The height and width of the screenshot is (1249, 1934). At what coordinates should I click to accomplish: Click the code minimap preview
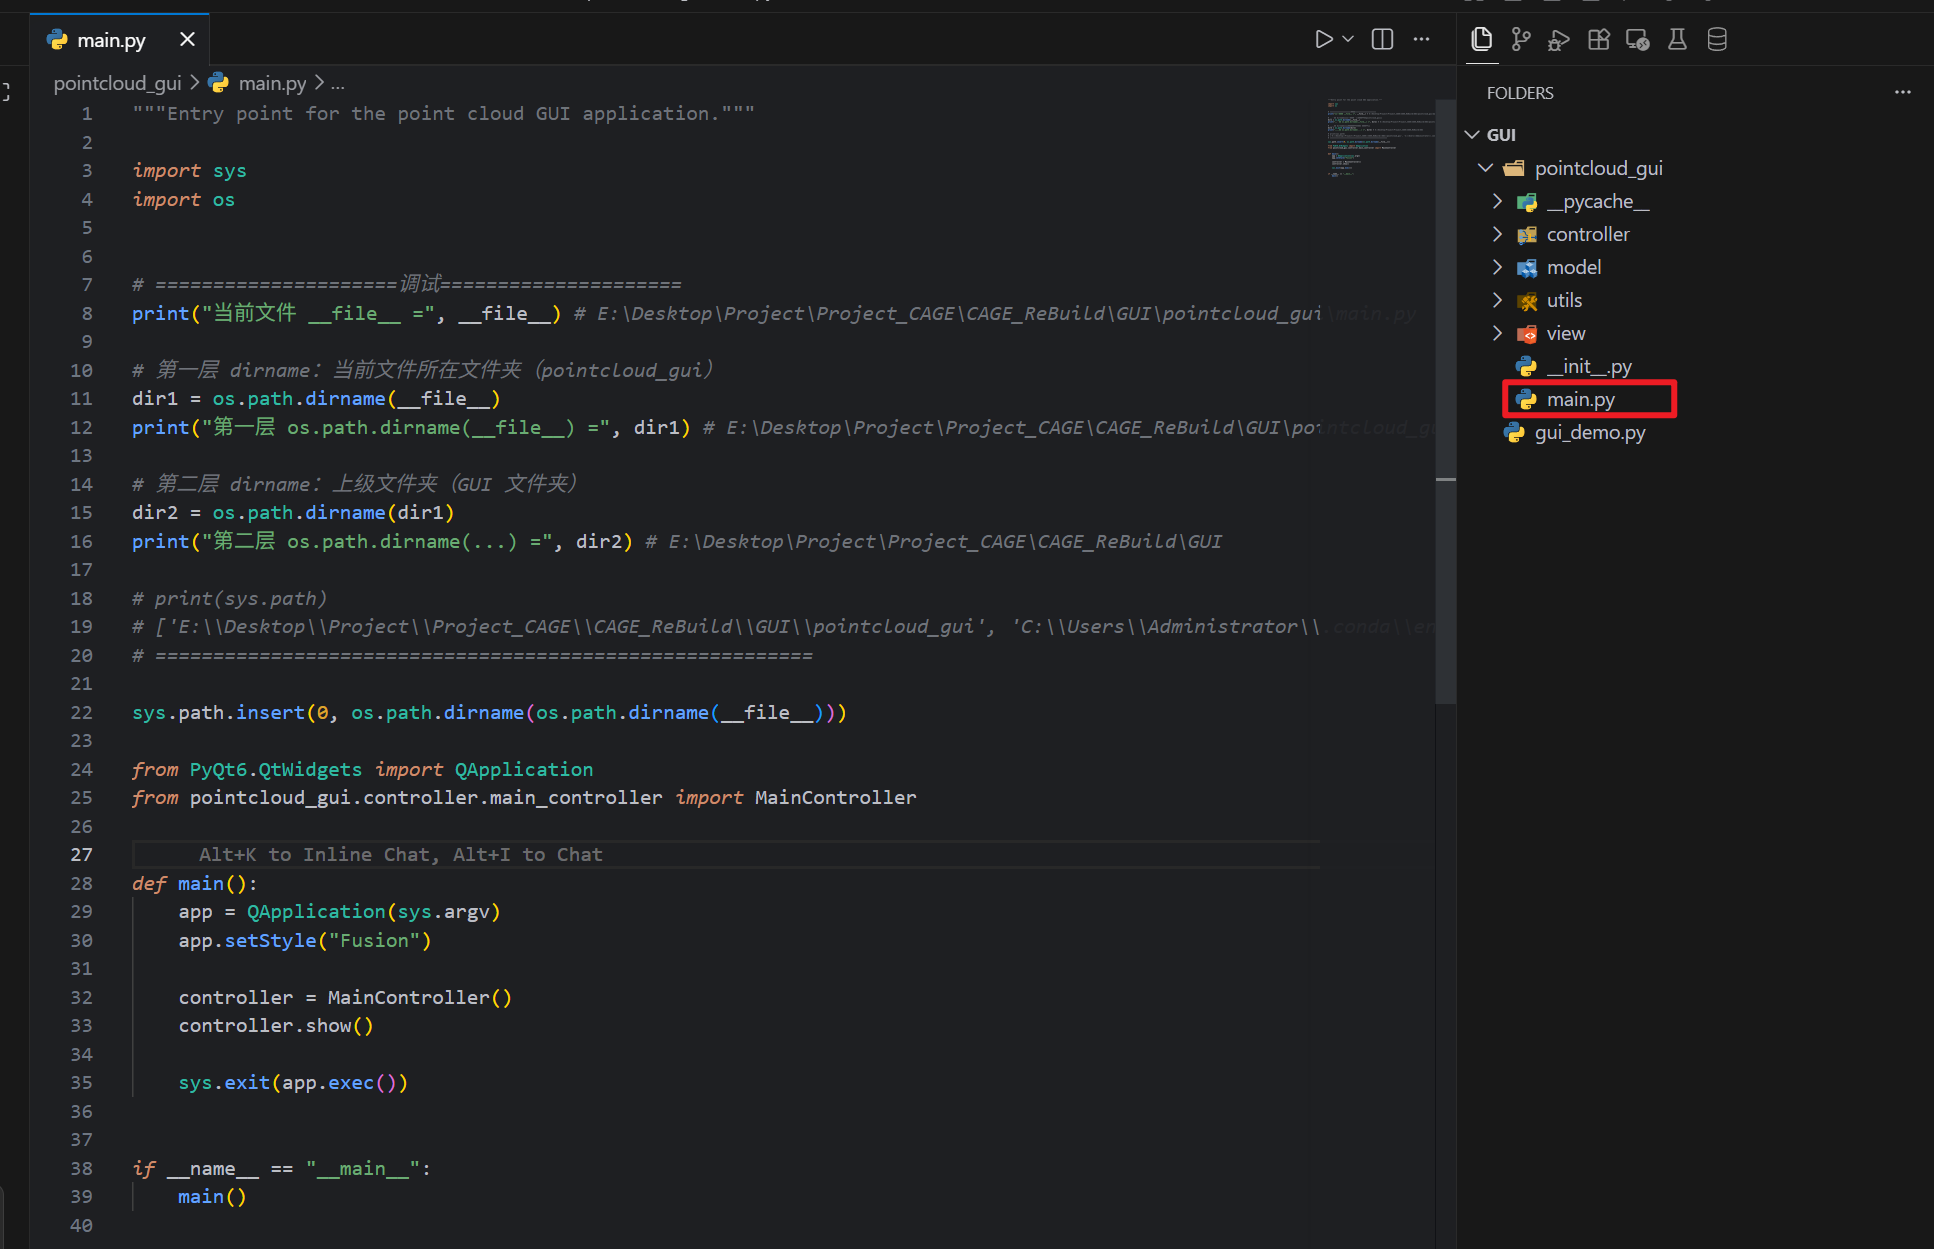pos(1381,138)
